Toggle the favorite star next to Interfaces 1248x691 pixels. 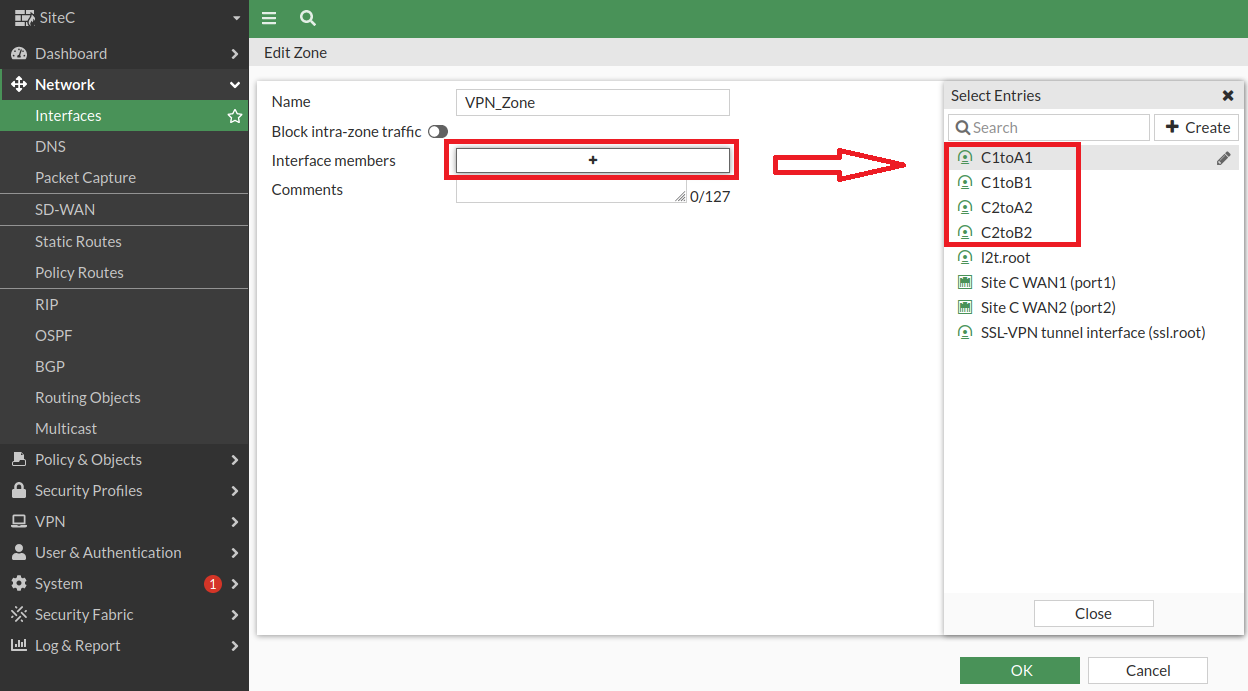pos(235,116)
